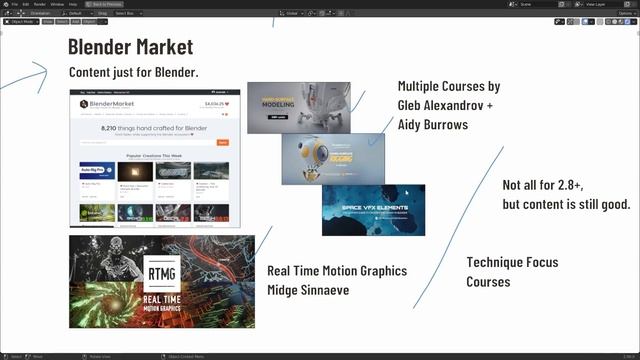Open the Object Mode dropdown
640x360 pixels.
pyautogui.click(x=21, y=22)
